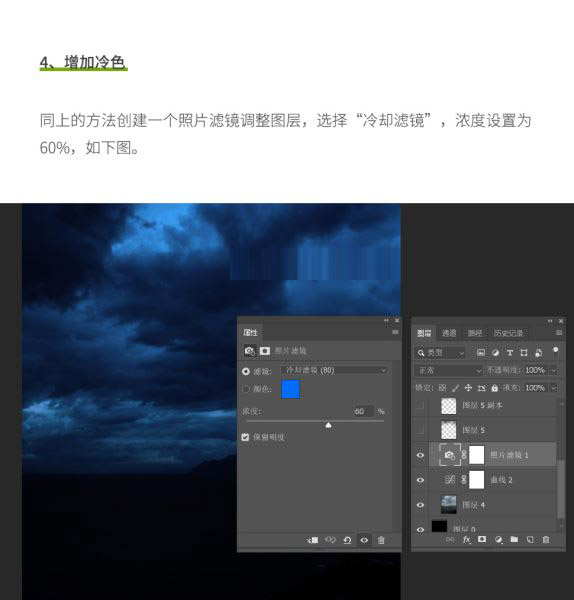Hide 曲线 2 layer eye
Image resolution: width=574 pixels, height=600 pixels.
tap(420, 480)
